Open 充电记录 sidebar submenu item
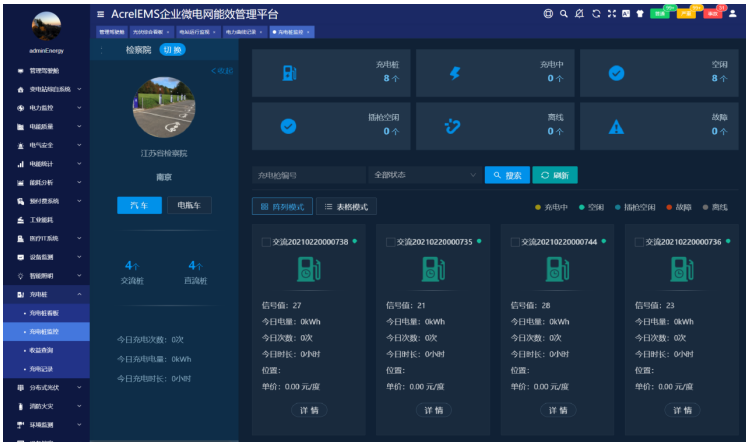Viewport: 746px width, 442px height. point(47,369)
